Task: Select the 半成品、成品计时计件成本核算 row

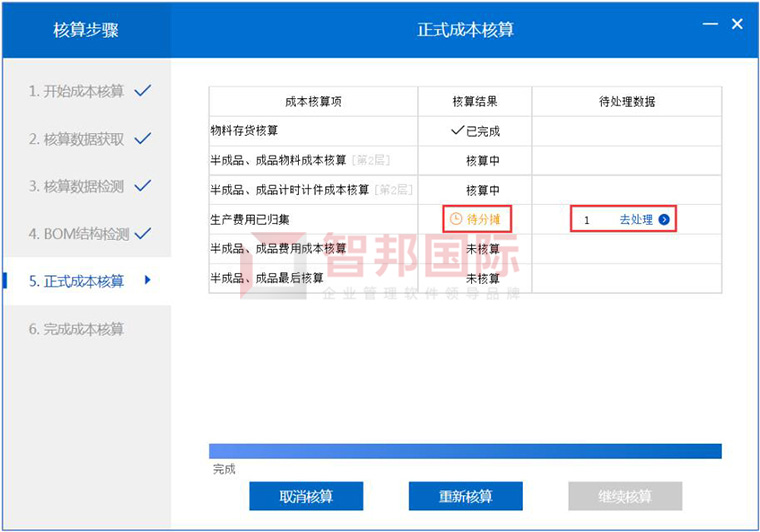Action: pos(465,190)
